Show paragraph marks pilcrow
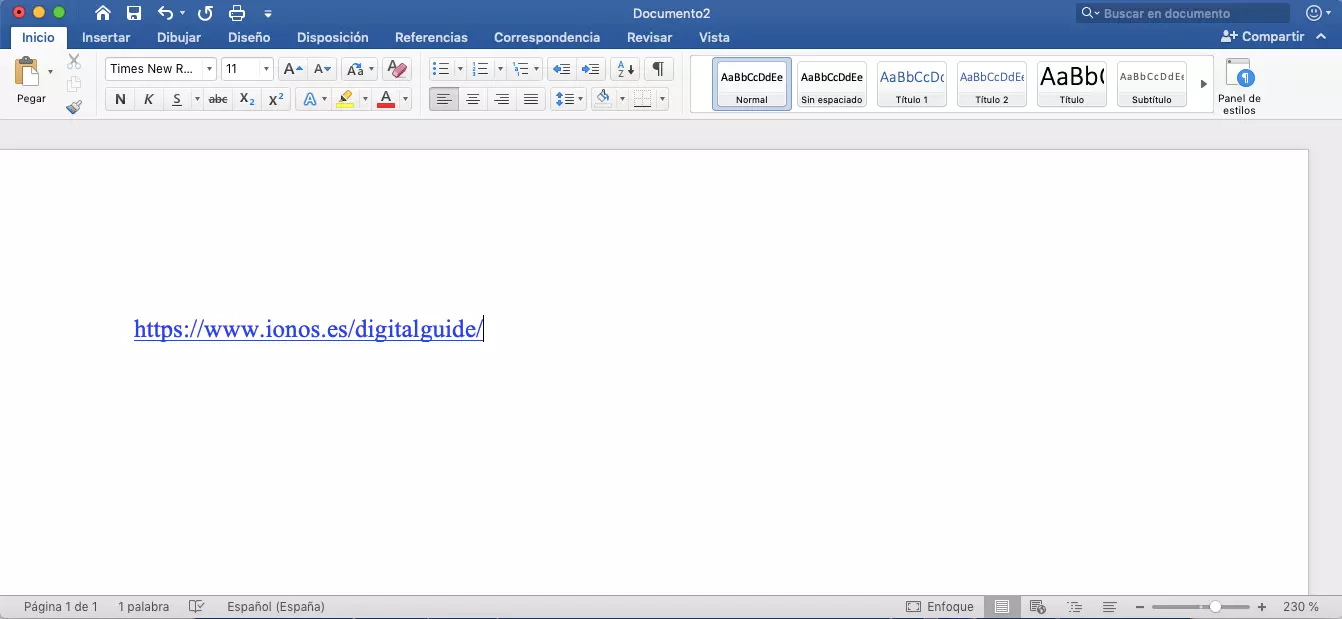Viewport: 1342px width, 619px height. click(658, 69)
